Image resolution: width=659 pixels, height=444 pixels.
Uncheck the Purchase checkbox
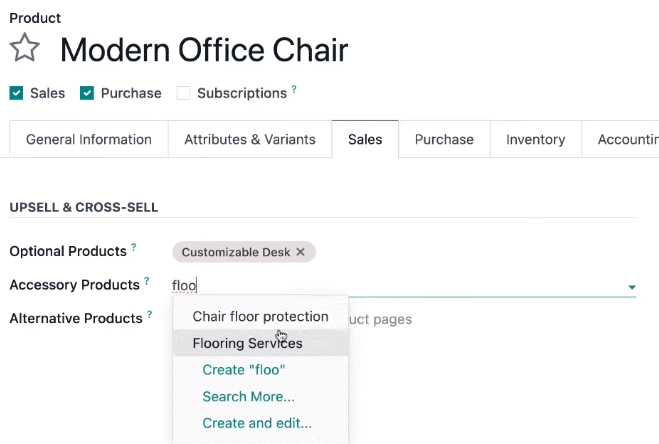(x=87, y=93)
